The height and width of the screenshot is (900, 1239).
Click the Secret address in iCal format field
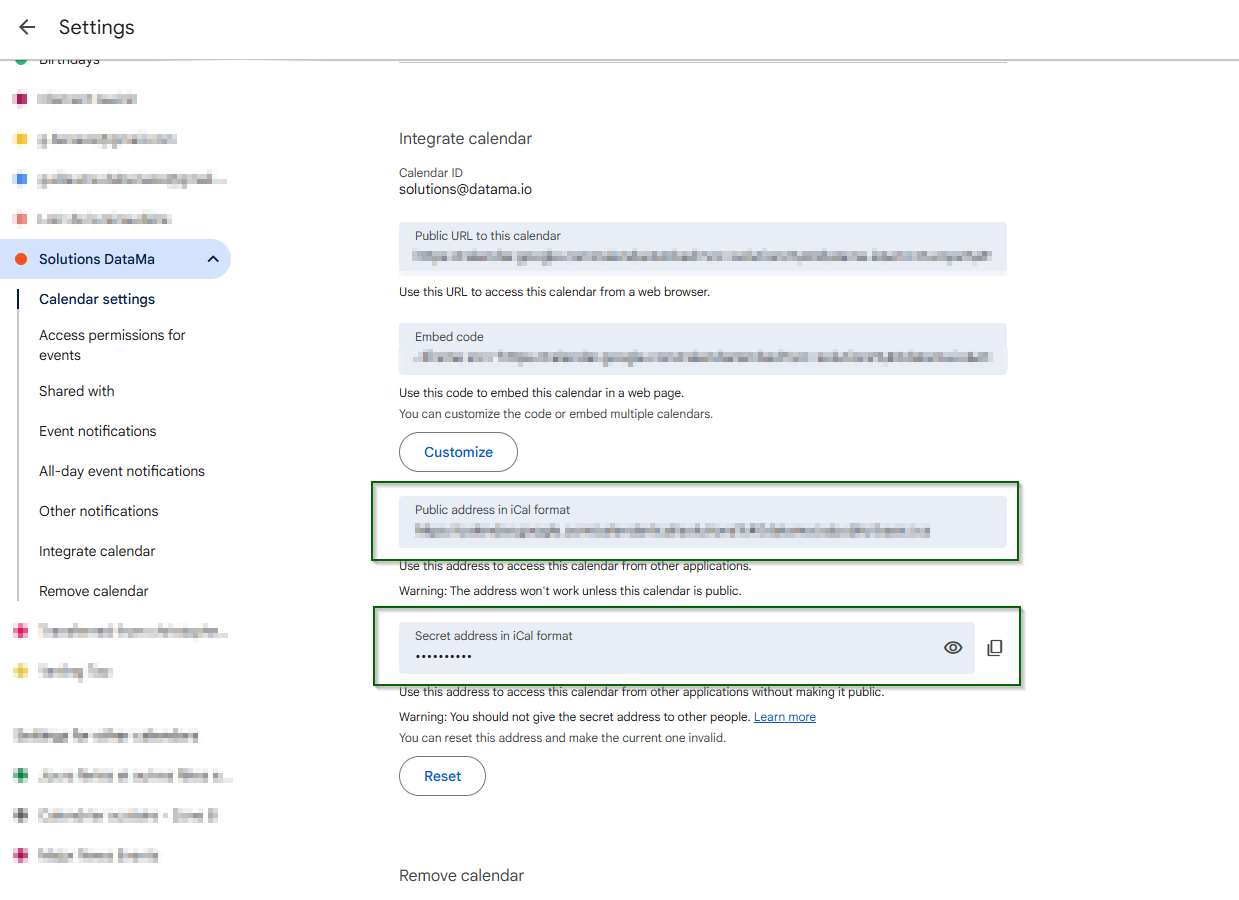[687, 648]
